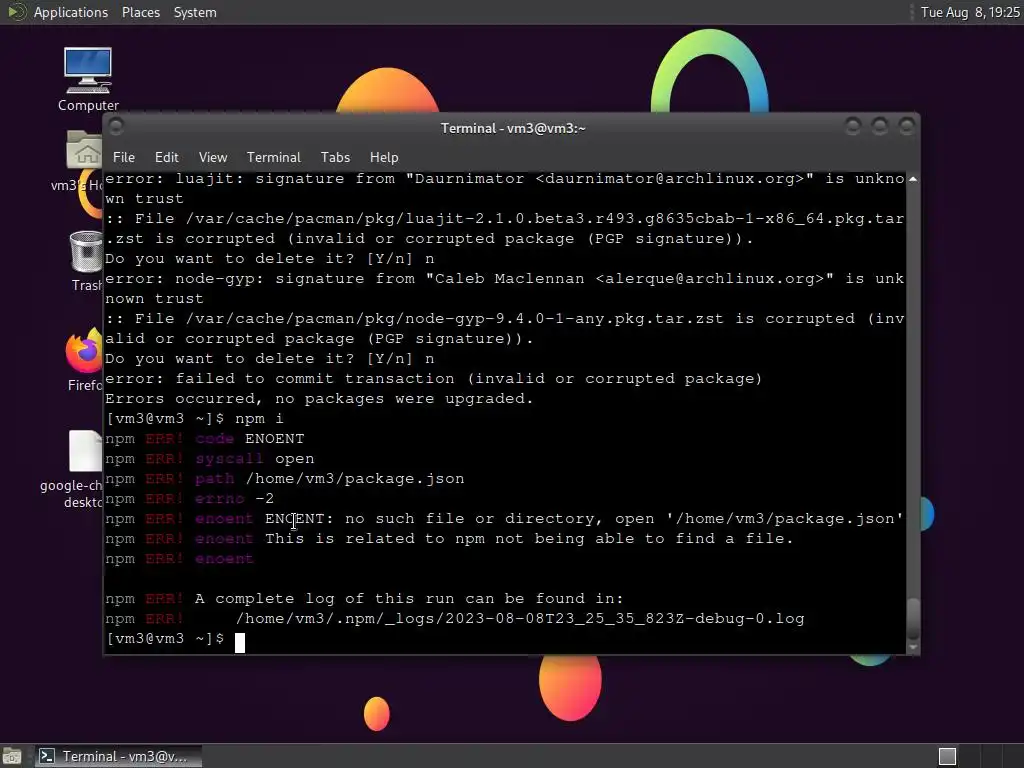Open the terminal Tabs menu

[x=335, y=157]
